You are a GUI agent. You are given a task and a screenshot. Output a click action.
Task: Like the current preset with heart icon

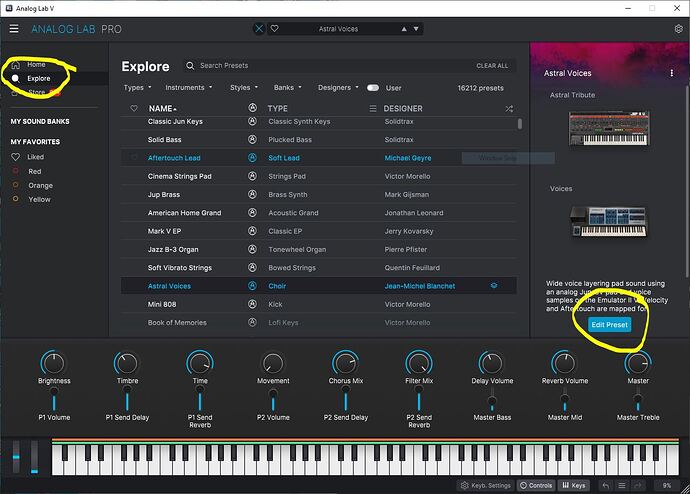pyautogui.click(x=275, y=29)
